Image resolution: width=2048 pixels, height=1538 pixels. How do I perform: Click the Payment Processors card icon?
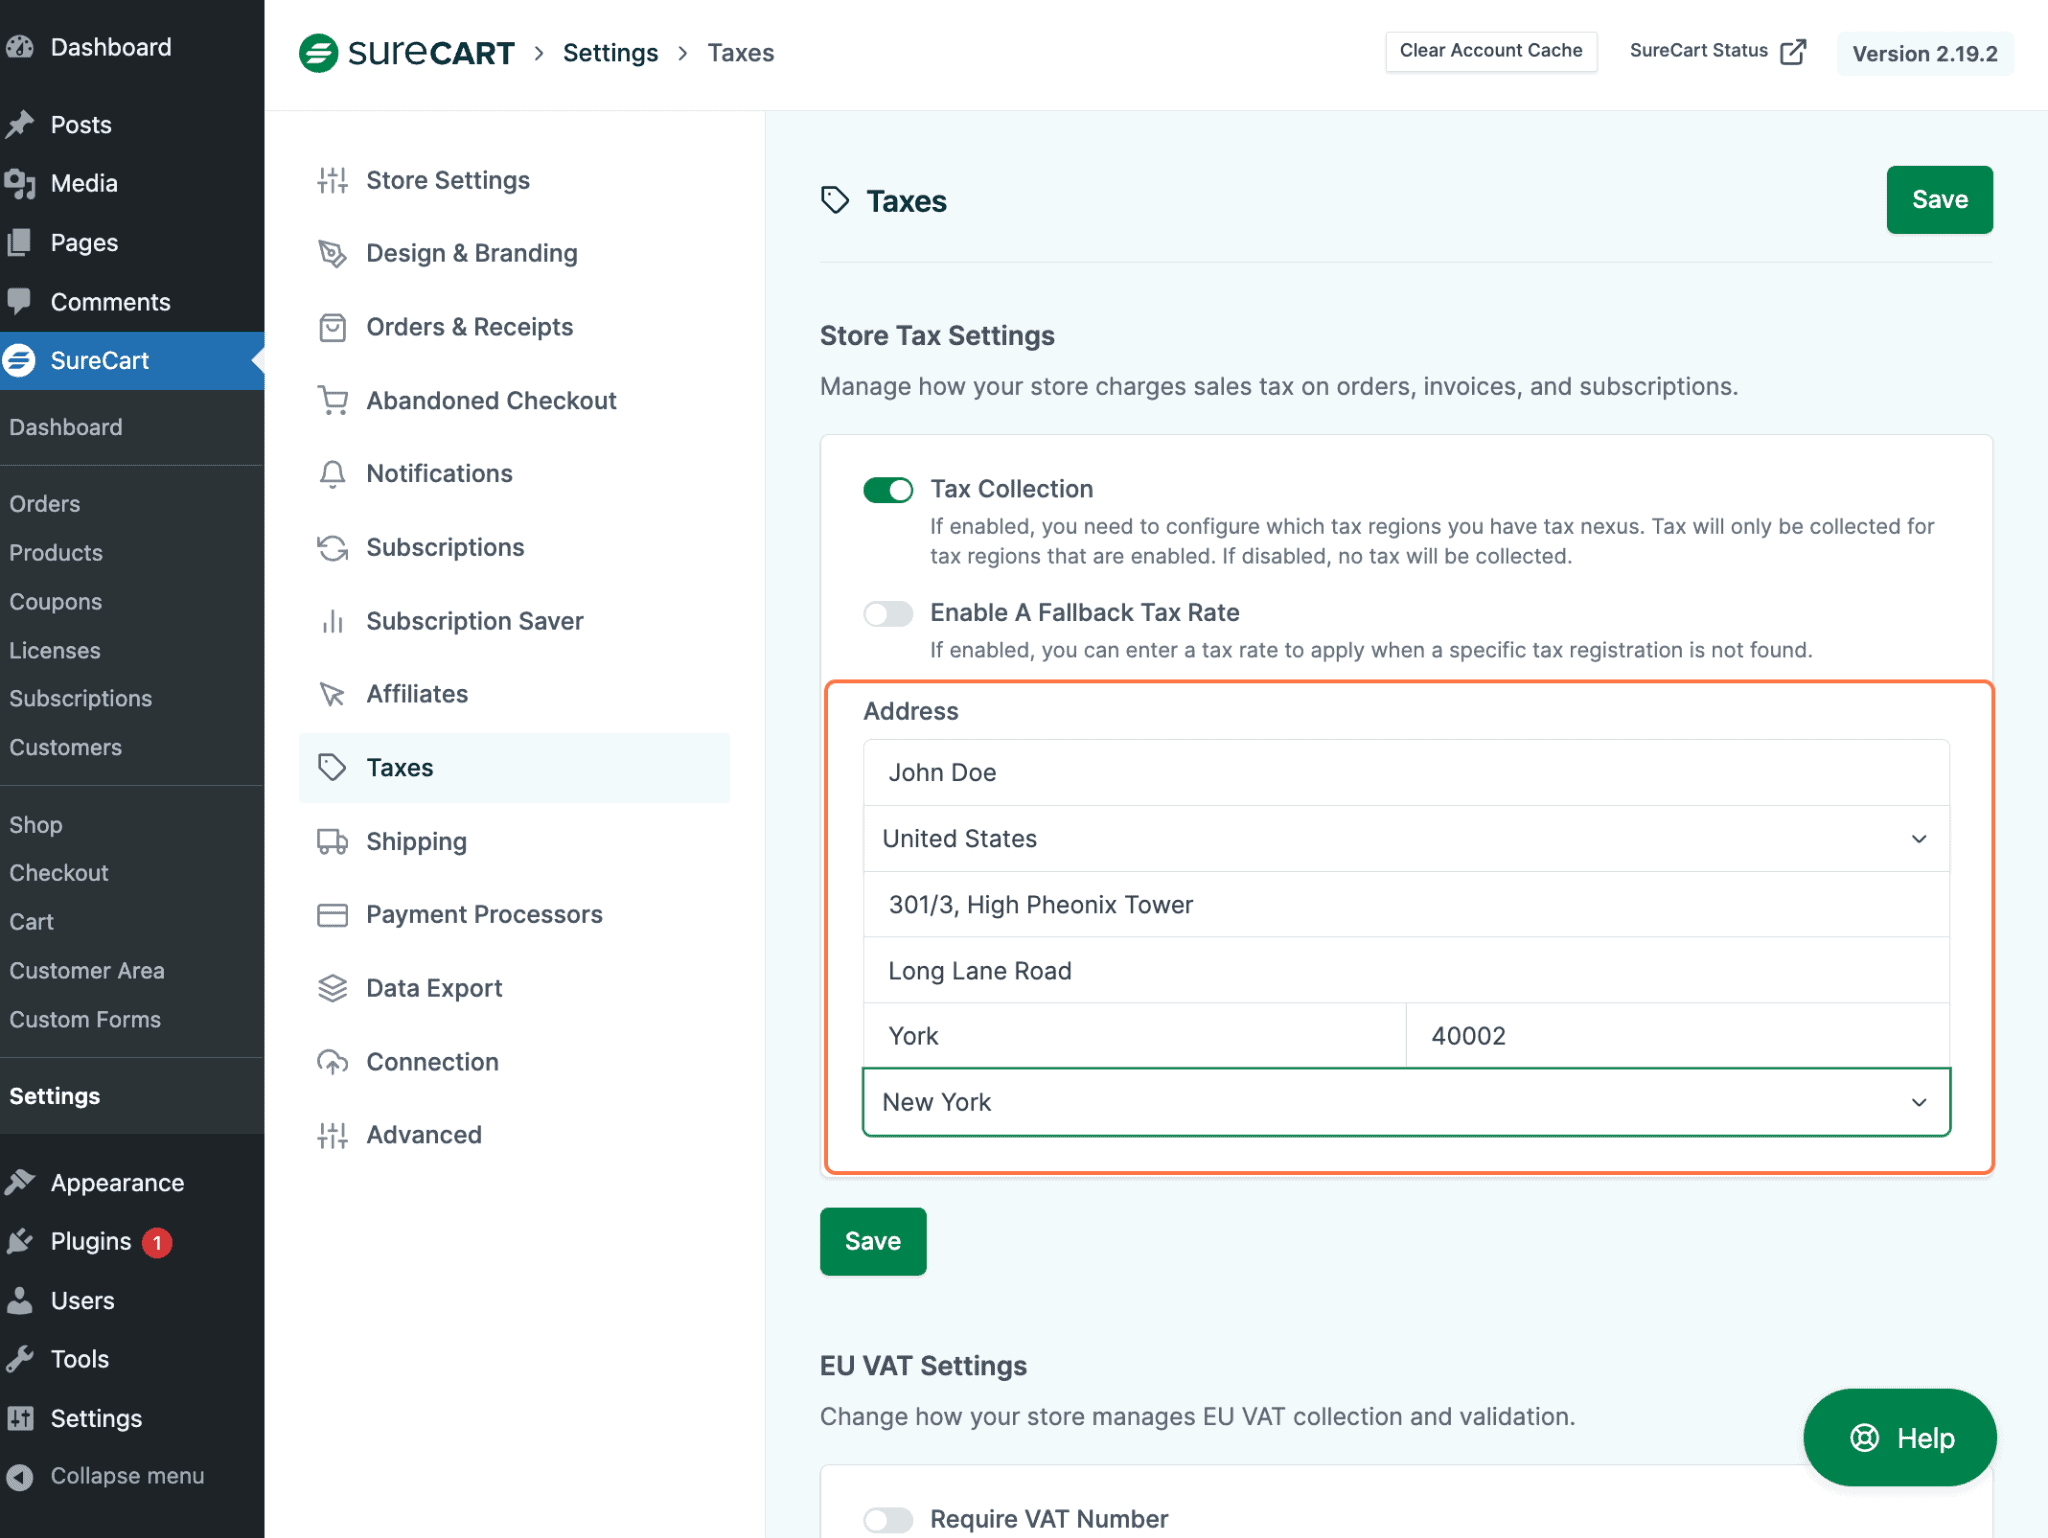tap(332, 915)
